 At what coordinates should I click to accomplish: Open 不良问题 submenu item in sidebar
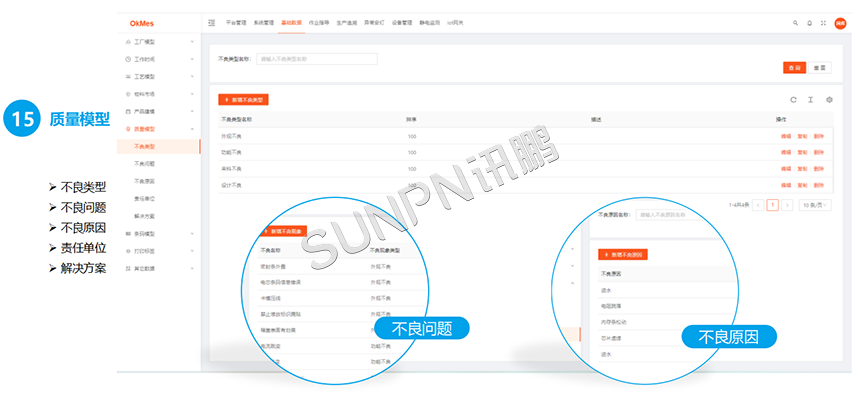(x=144, y=164)
